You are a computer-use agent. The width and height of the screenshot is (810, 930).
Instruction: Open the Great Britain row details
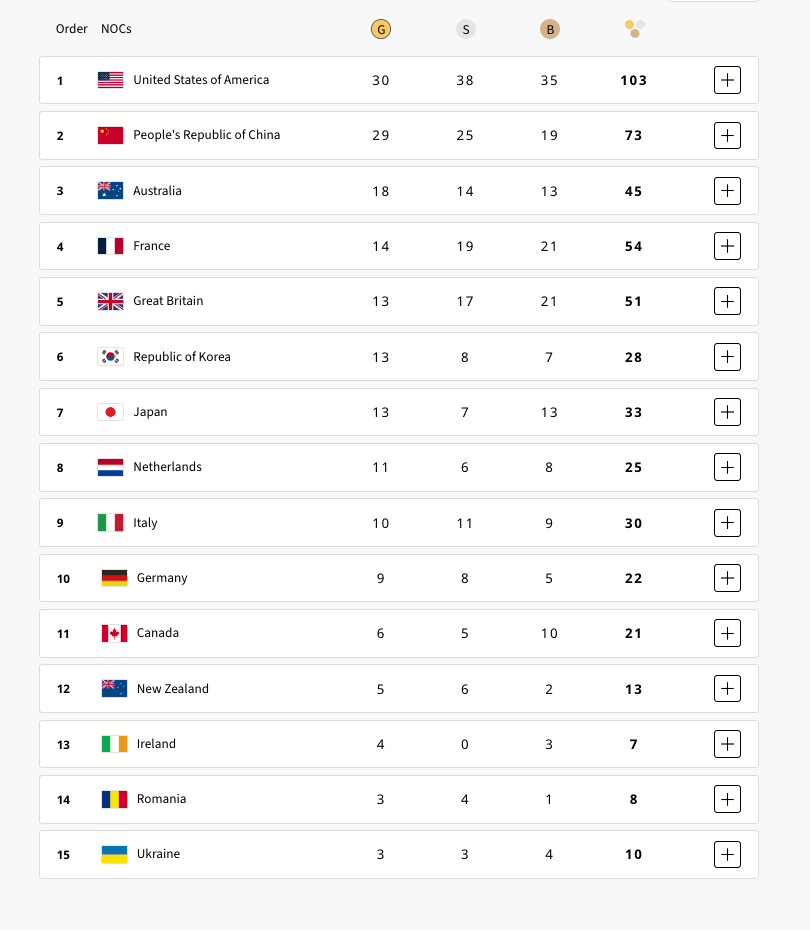[x=727, y=301]
